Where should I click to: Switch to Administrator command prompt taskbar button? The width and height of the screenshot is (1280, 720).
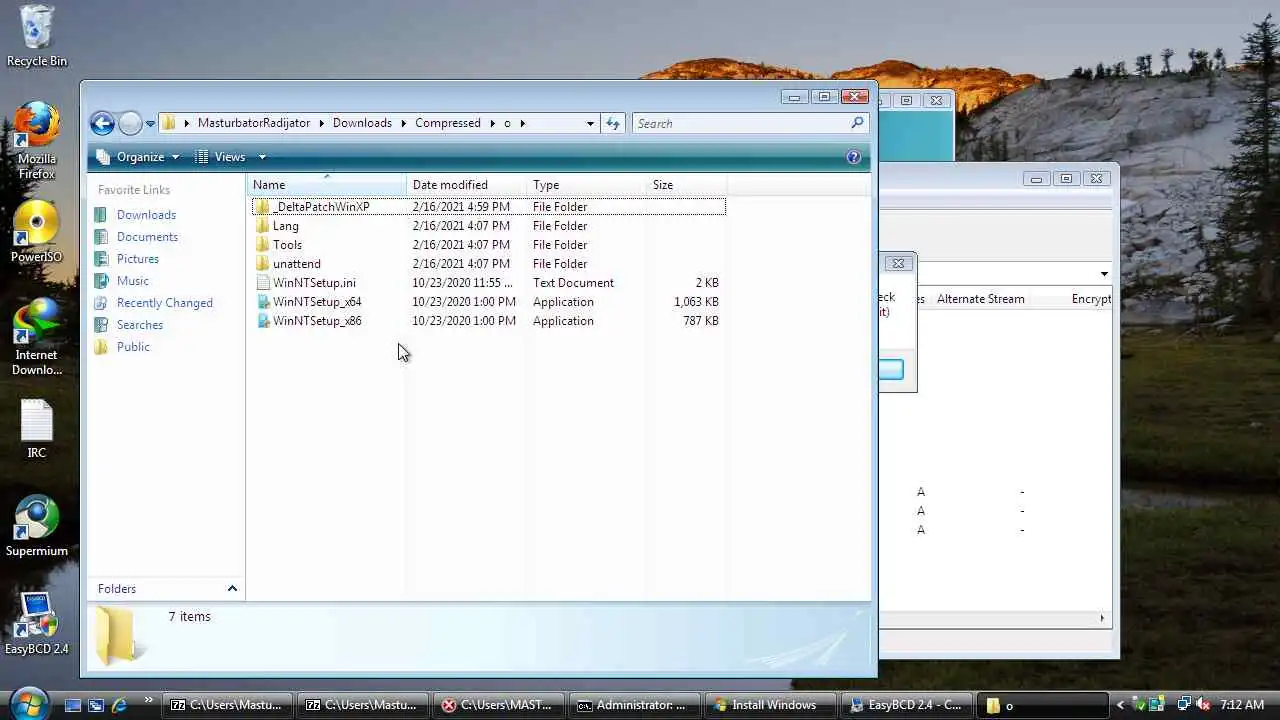pyautogui.click(x=634, y=705)
